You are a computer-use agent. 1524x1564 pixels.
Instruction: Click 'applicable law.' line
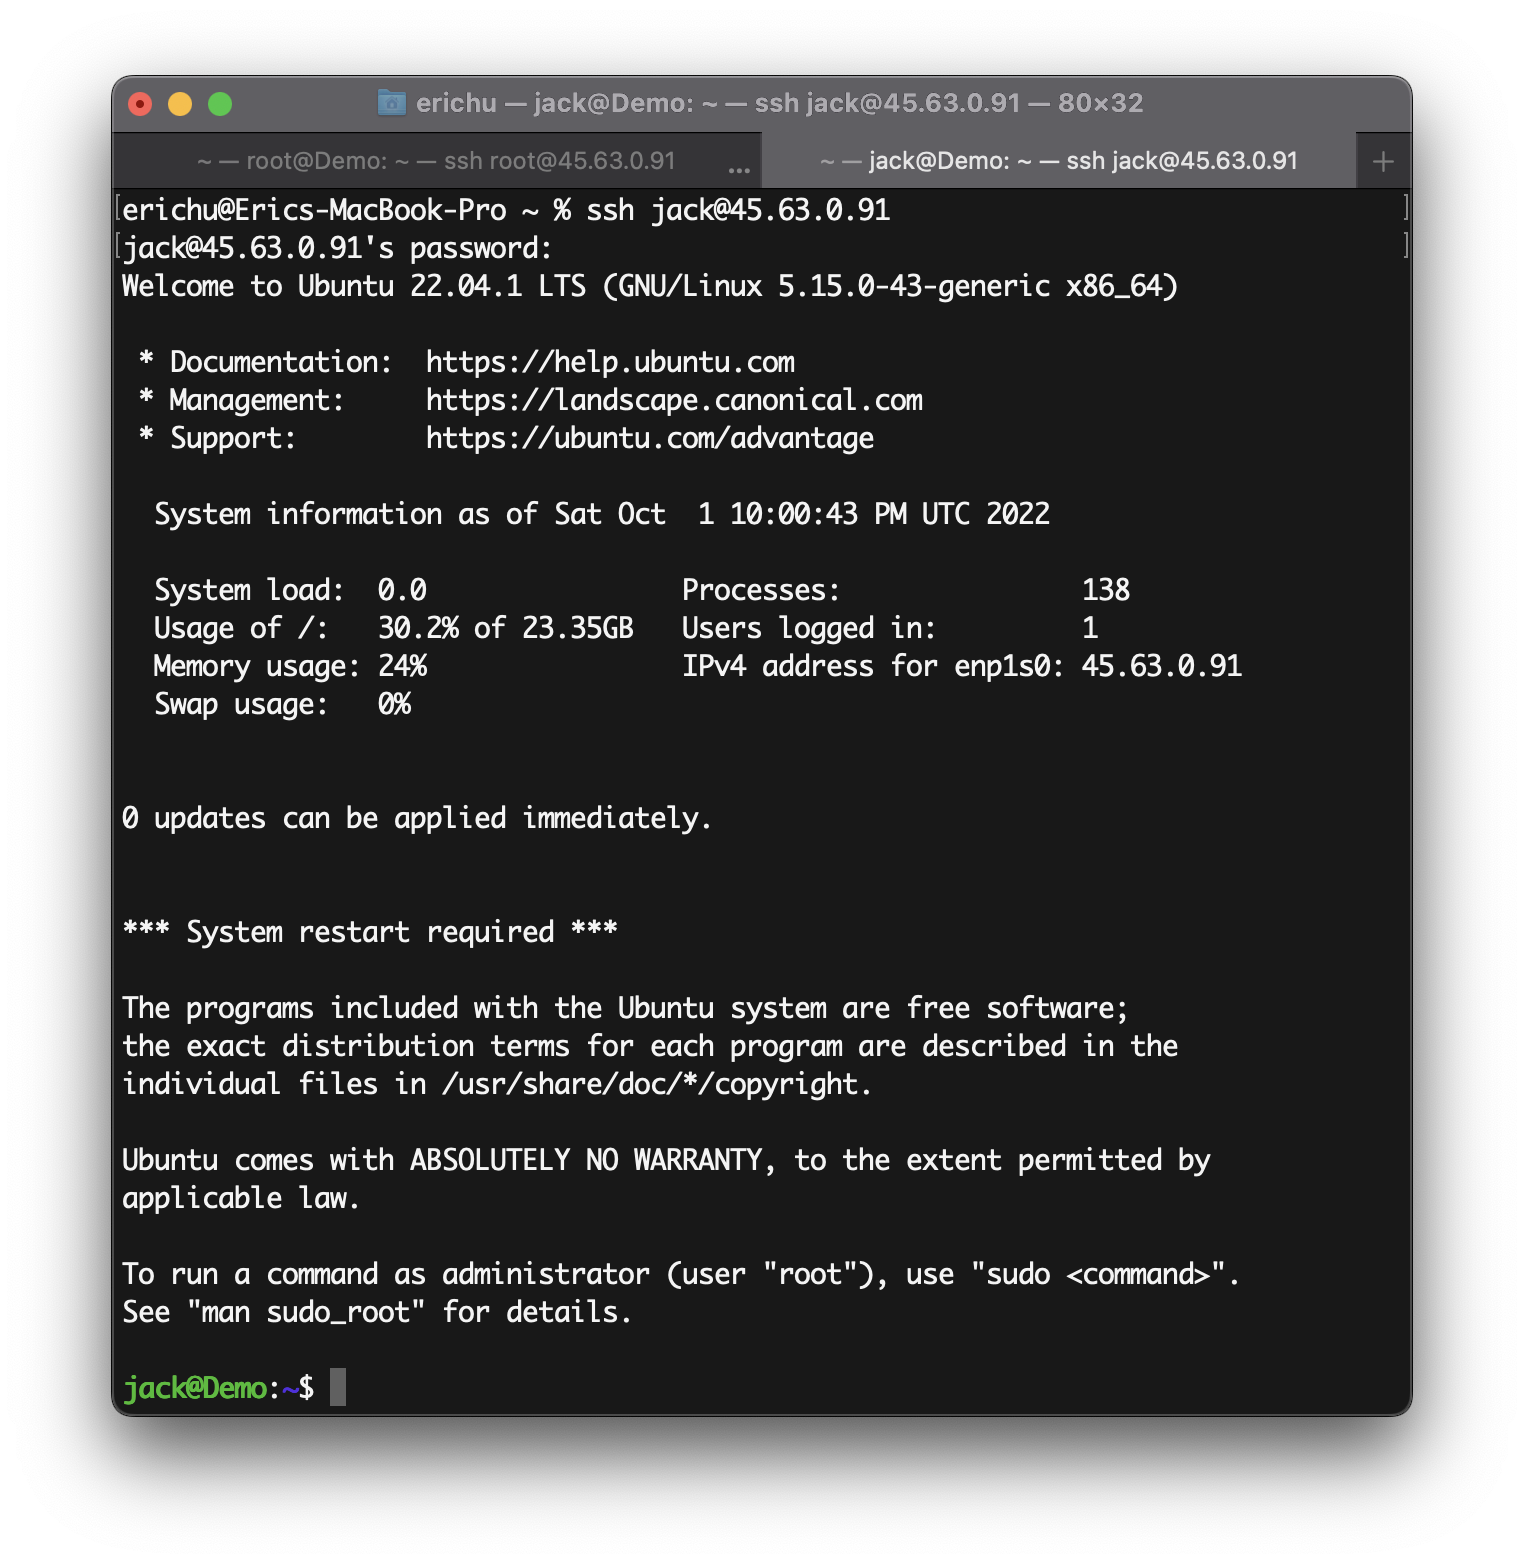[x=241, y=1198]
